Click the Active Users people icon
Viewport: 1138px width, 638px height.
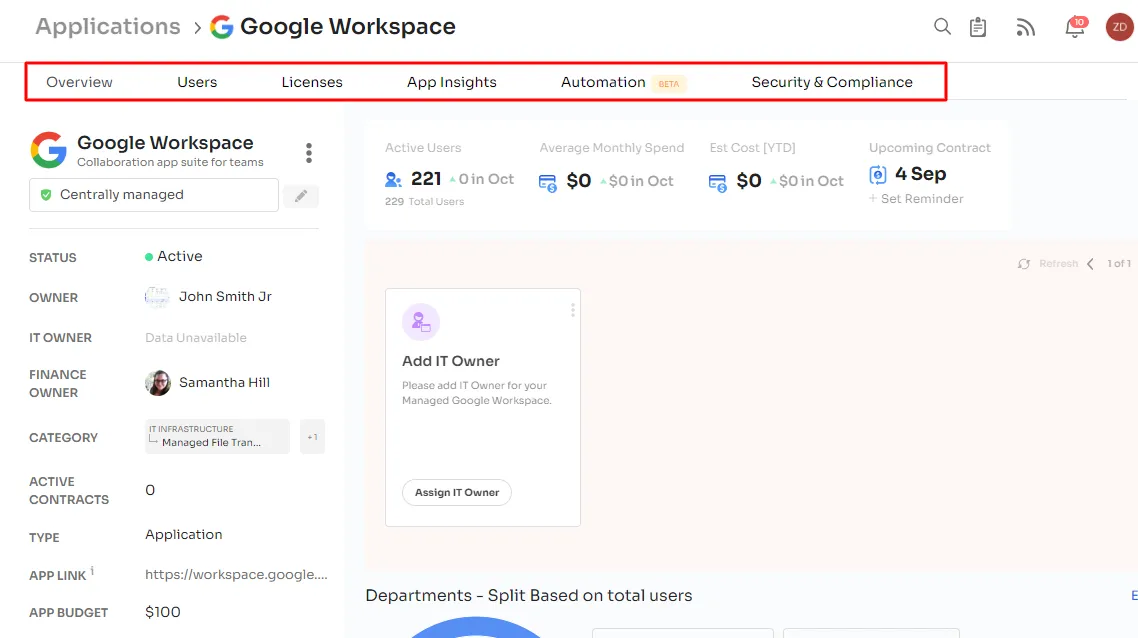pyautogui.click(x=393, y=179)
